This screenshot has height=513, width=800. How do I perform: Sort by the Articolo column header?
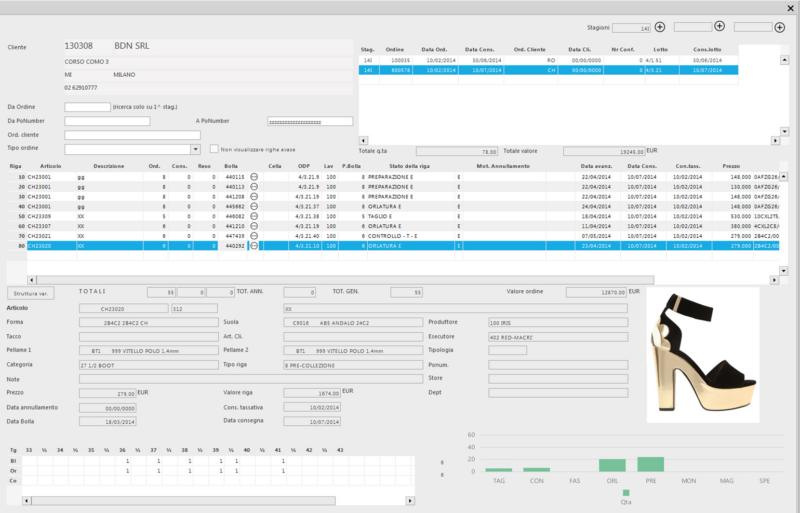click(51, 166)
